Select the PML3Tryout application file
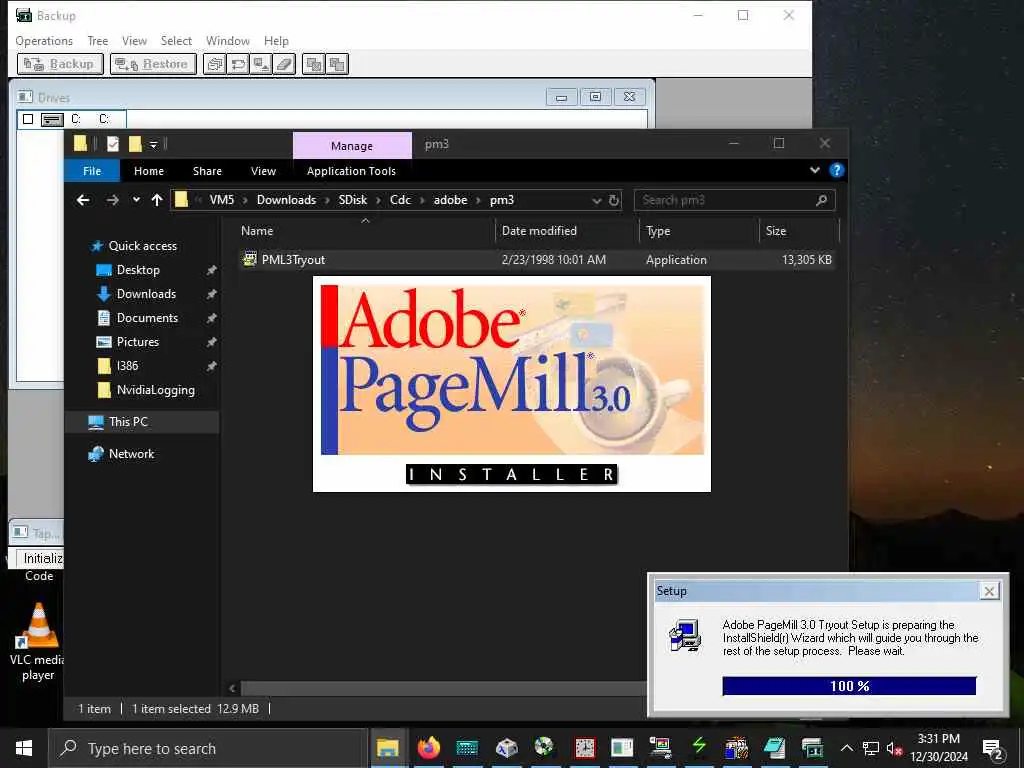This screenshot has width=1024, height=768. pyautogui.click(x=536, y=259)
